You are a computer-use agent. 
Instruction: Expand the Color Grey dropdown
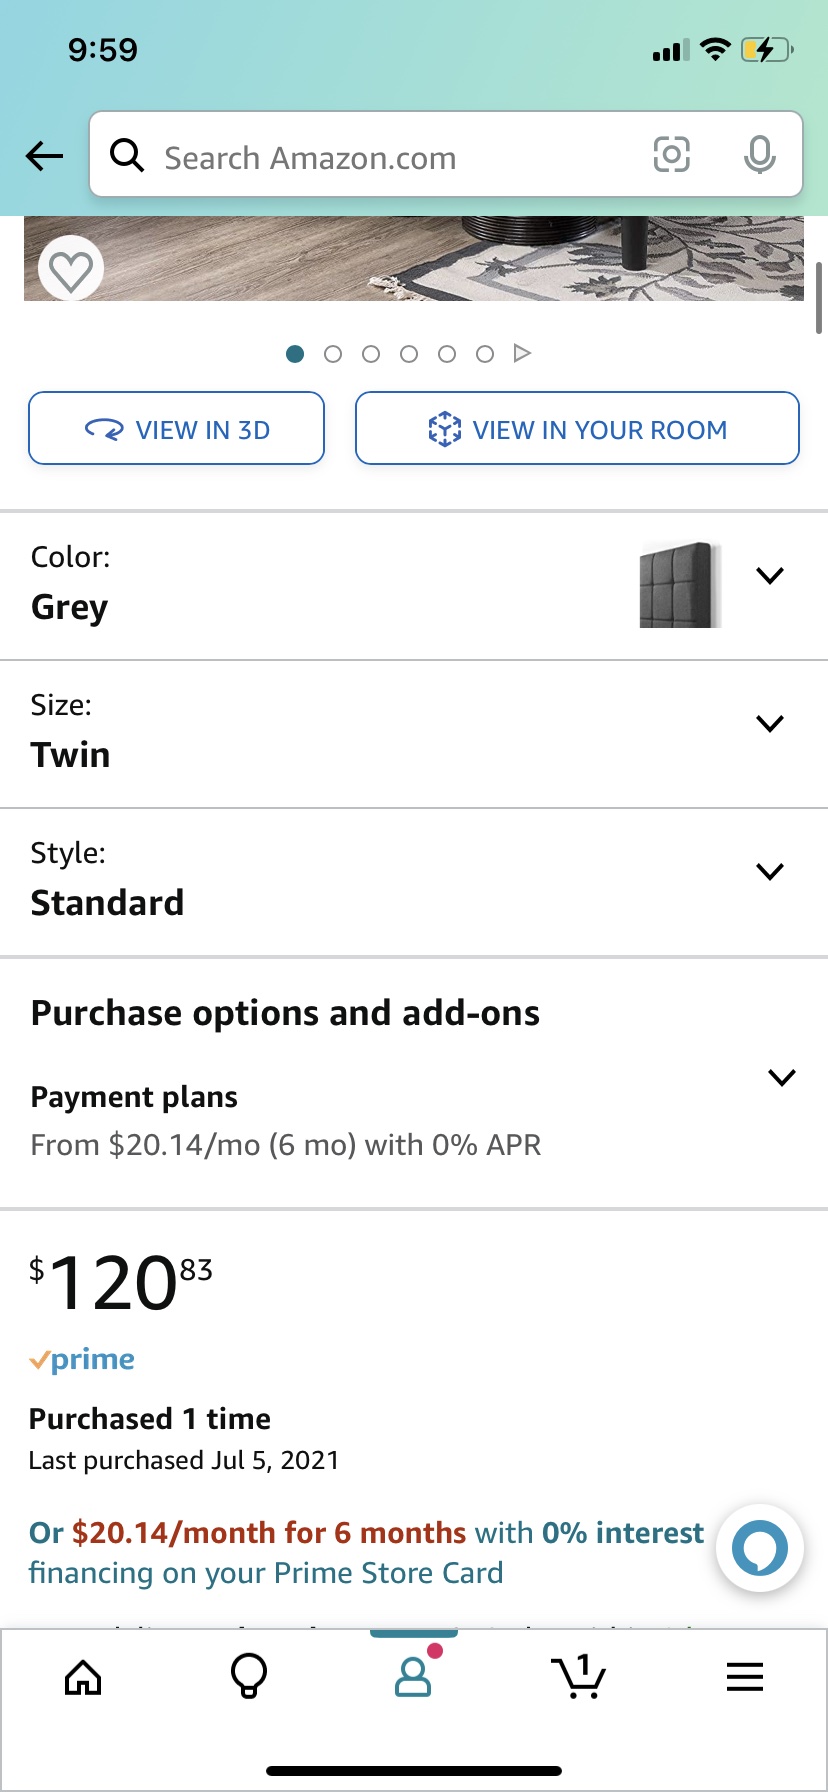pyautogui.click(x=770, y=576)
